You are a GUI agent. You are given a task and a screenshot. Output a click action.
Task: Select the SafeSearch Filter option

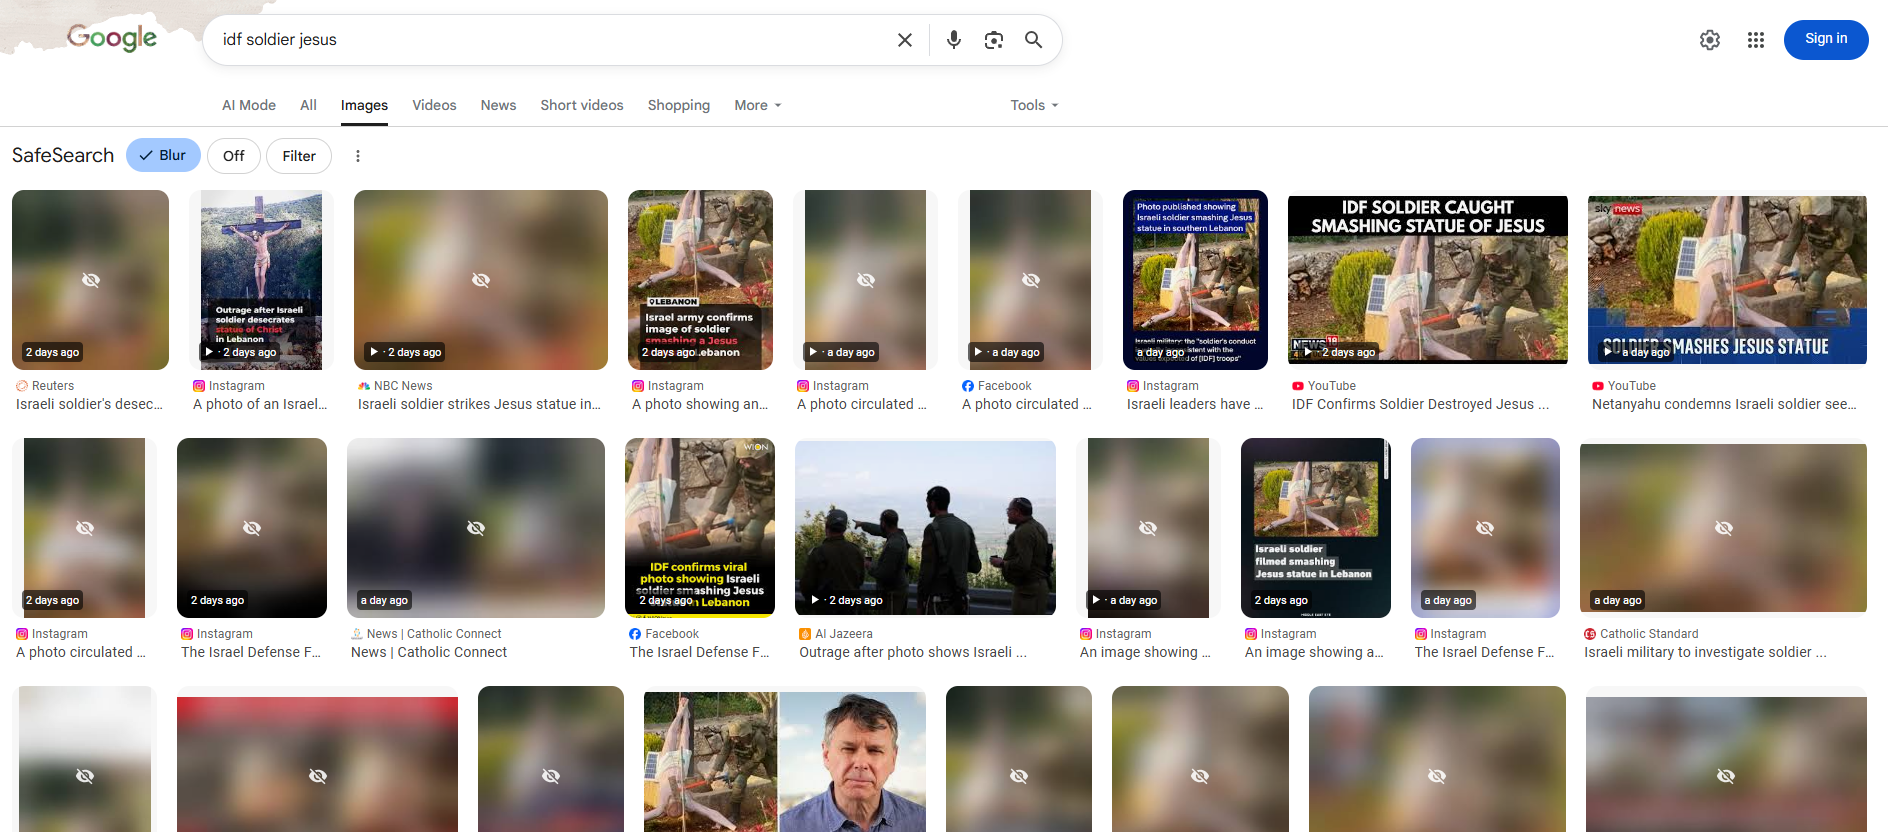pyautogui.click(x=299, y=156)
